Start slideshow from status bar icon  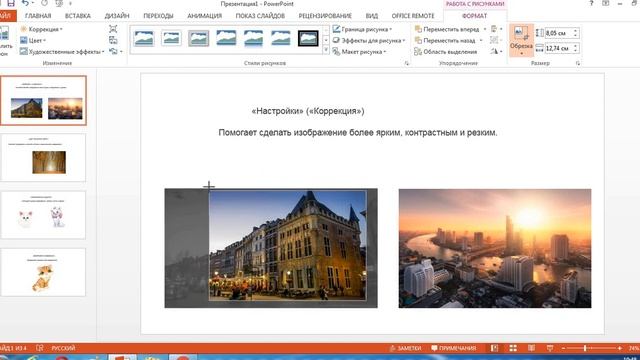pyautogui.click(x=550, y=348)
